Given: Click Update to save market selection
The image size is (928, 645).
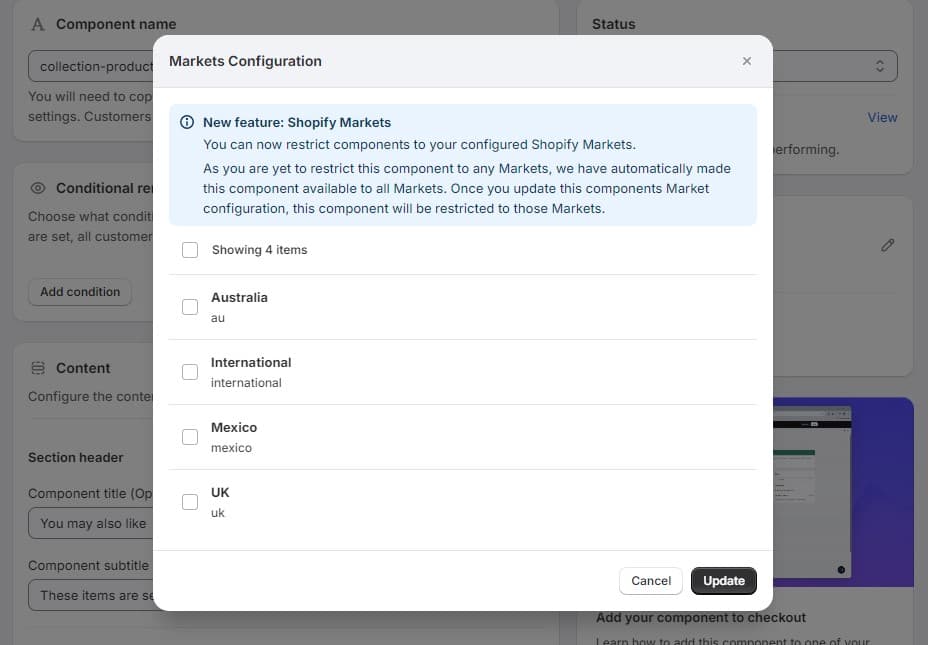Looking at the screenshot, I should click(x=724, y=581).
